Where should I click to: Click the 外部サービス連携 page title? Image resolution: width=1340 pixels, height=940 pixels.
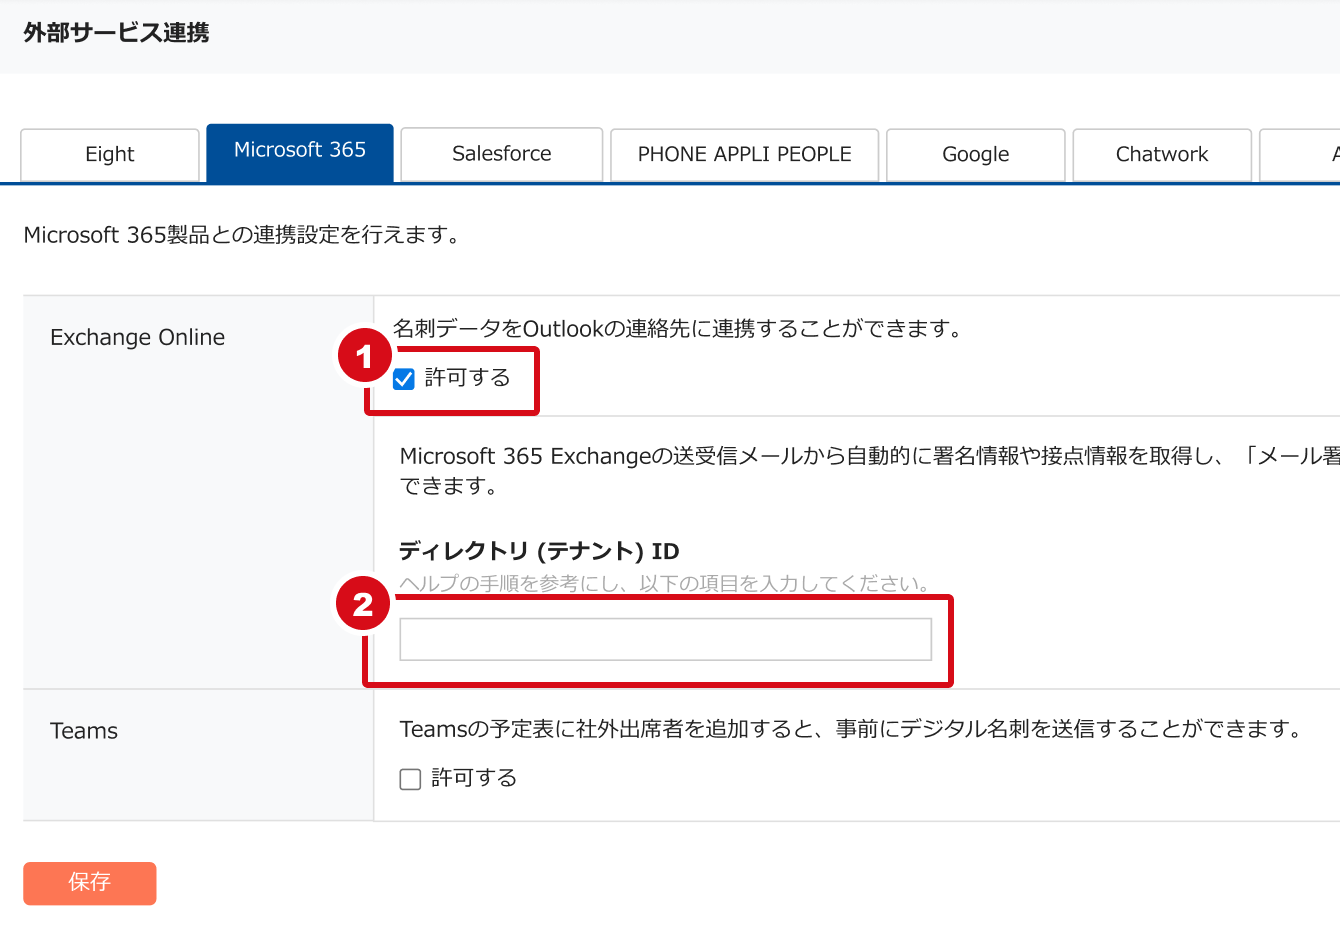[115, 33]
